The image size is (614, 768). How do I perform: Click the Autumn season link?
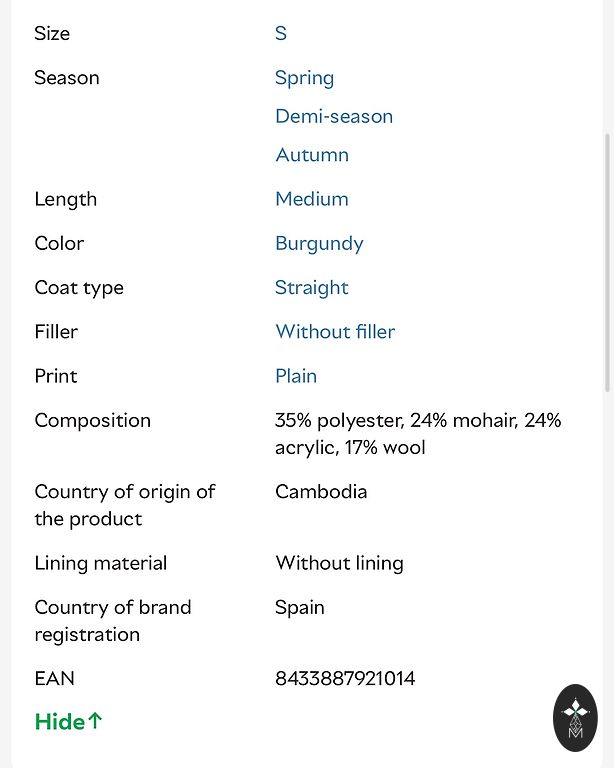(x=311, y=155)
